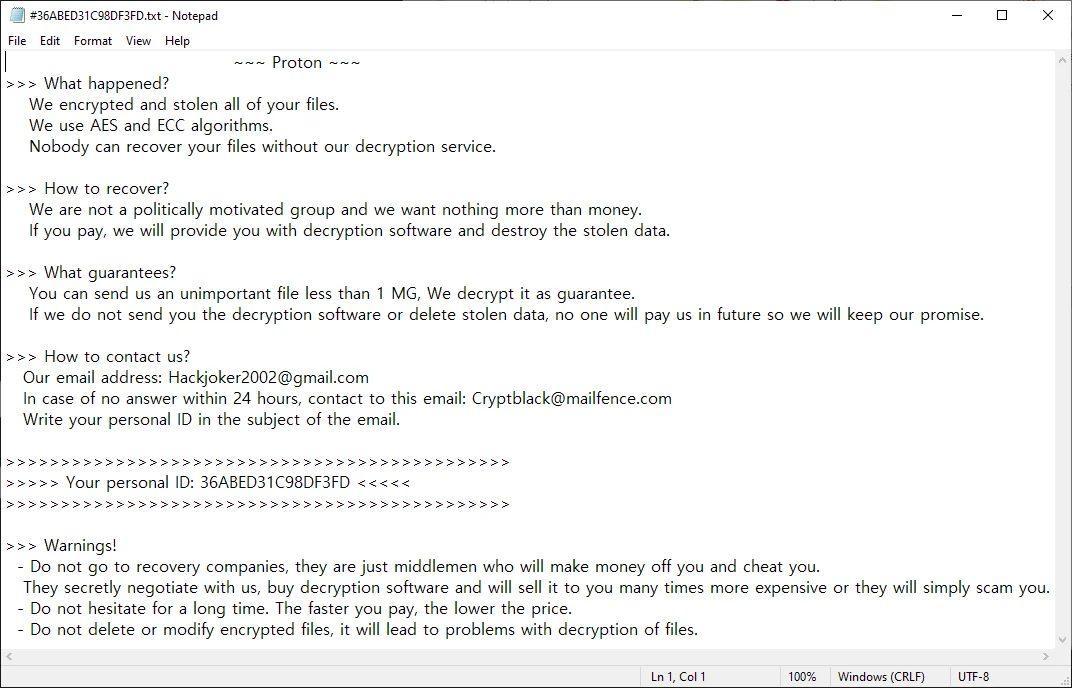The height and width of the screenshot is (688, 1072).
Task: Open the View menu
Action: [138, 41]
